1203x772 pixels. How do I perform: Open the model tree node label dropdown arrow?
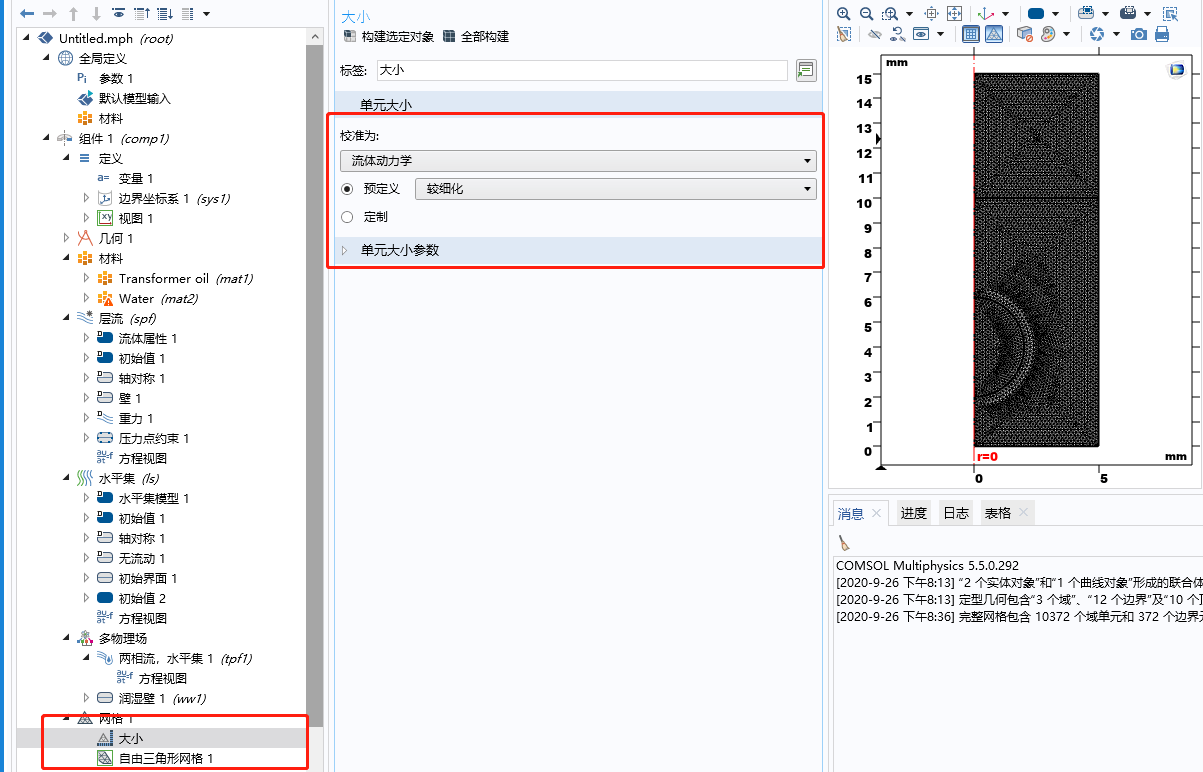tap(206, 14)
